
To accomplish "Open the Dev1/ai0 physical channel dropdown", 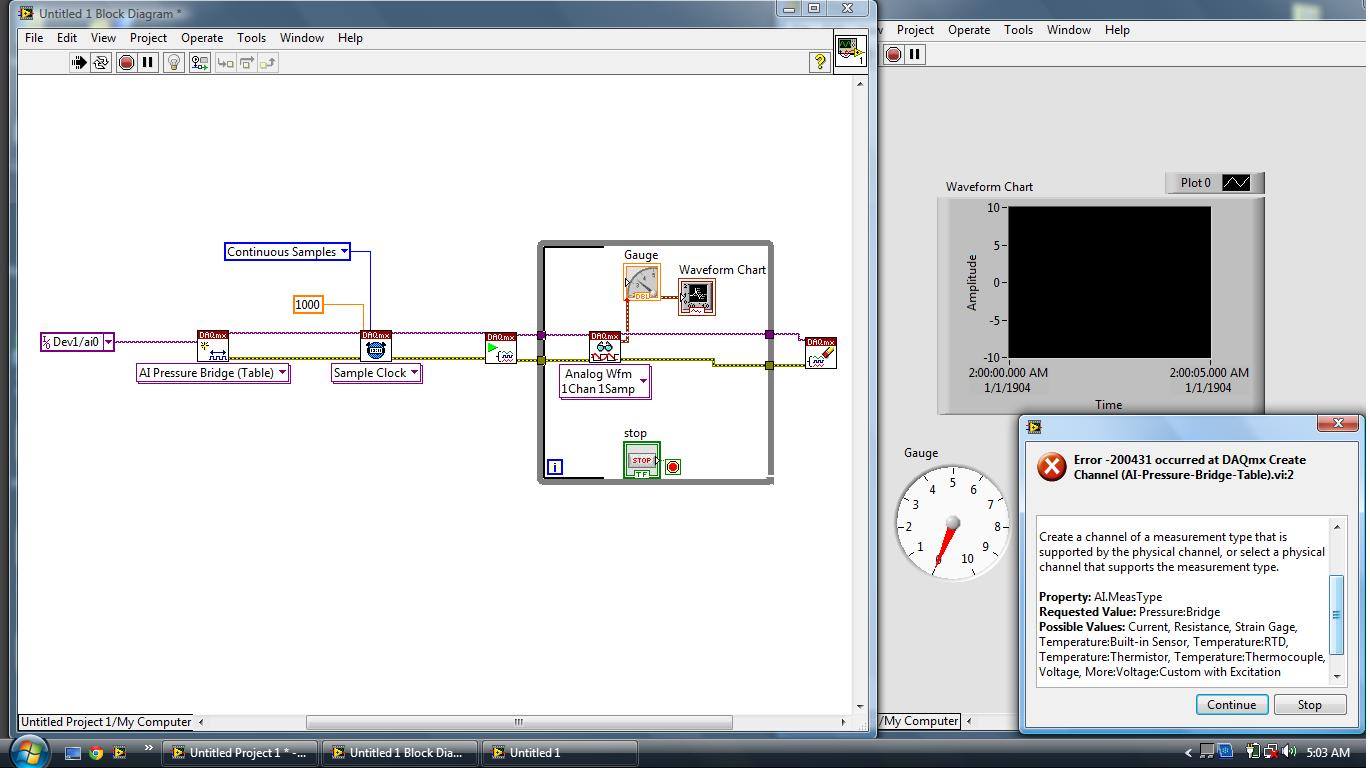I will pos(108,342).
